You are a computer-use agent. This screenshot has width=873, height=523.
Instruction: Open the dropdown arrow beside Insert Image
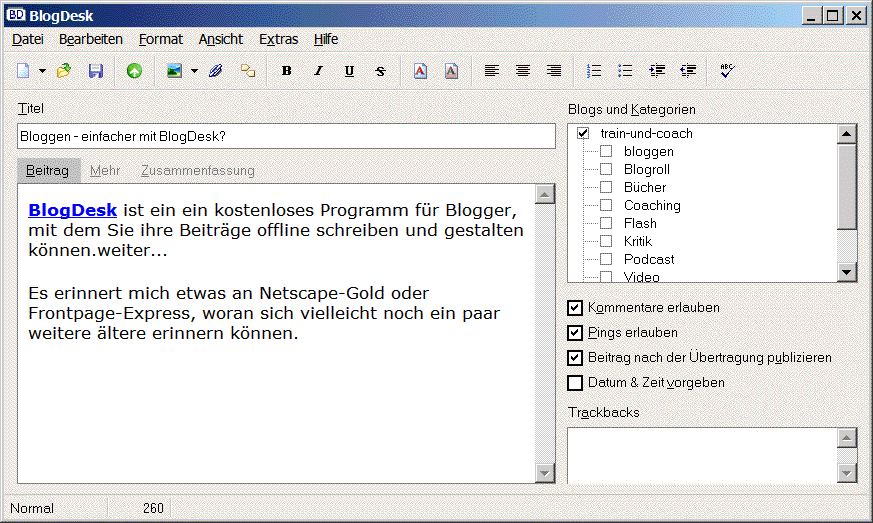pos(194,71)
